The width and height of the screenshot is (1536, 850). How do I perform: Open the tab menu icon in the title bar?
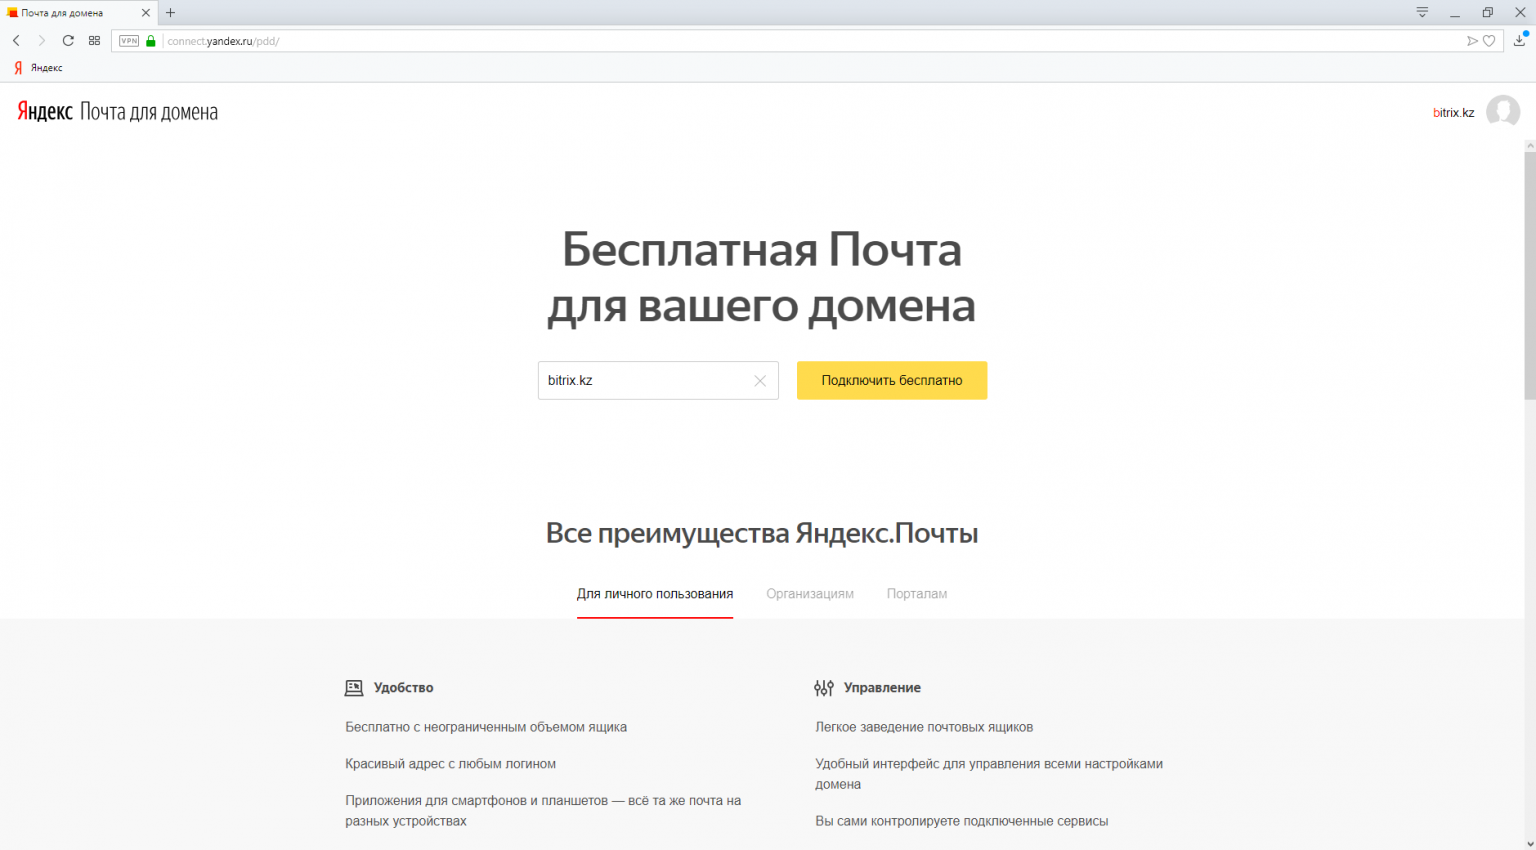[1422, 13]
